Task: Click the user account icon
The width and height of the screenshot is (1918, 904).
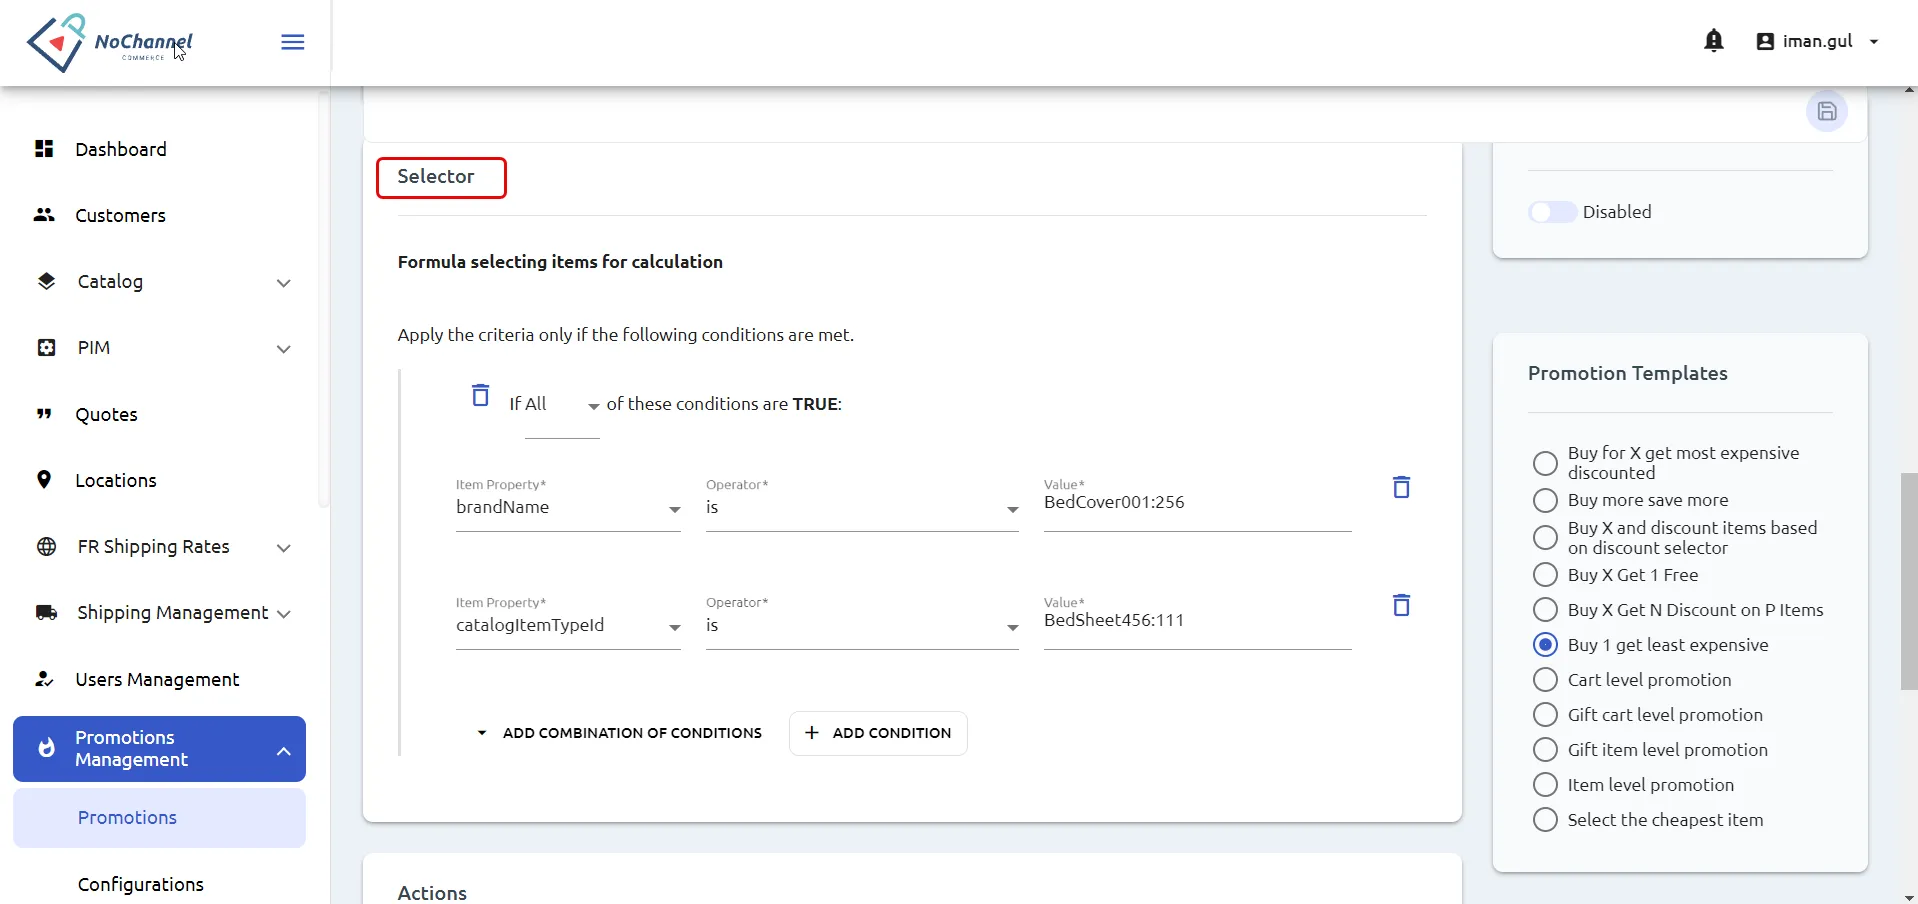Action: (1765, 41)
